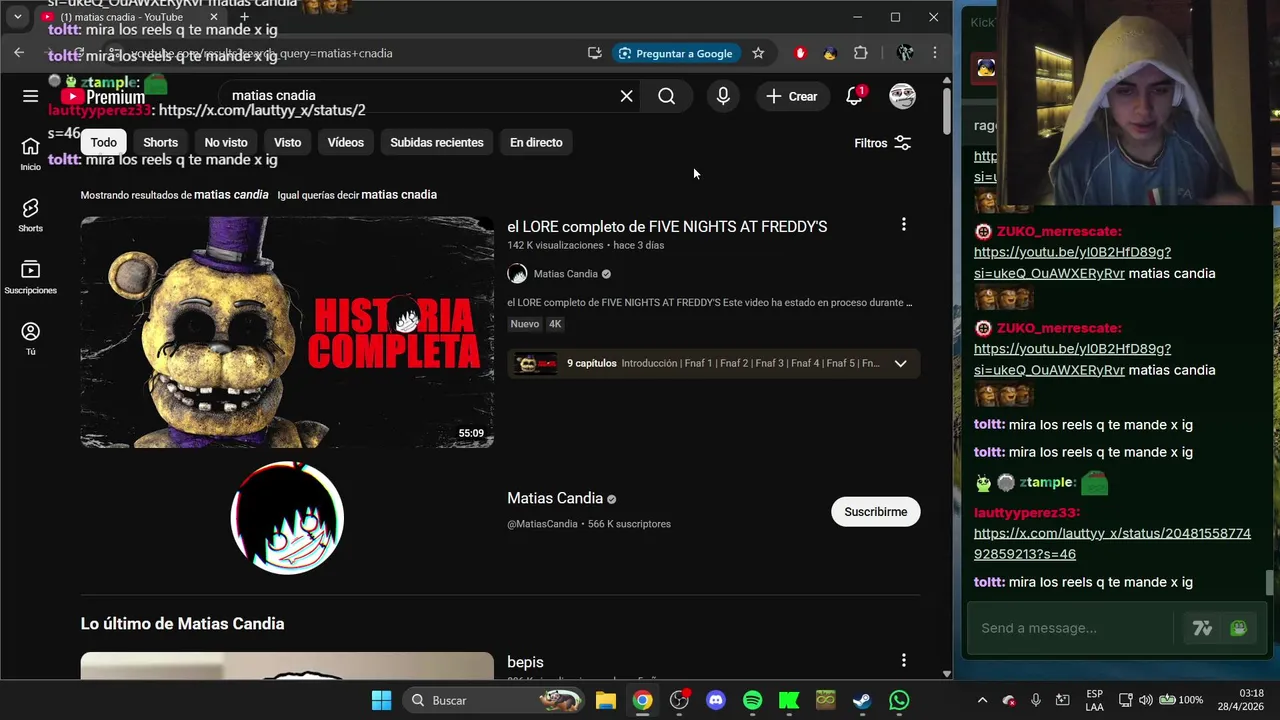1280x720 pixels.
Task: Open the Windows Start menu
Action: 381,700
